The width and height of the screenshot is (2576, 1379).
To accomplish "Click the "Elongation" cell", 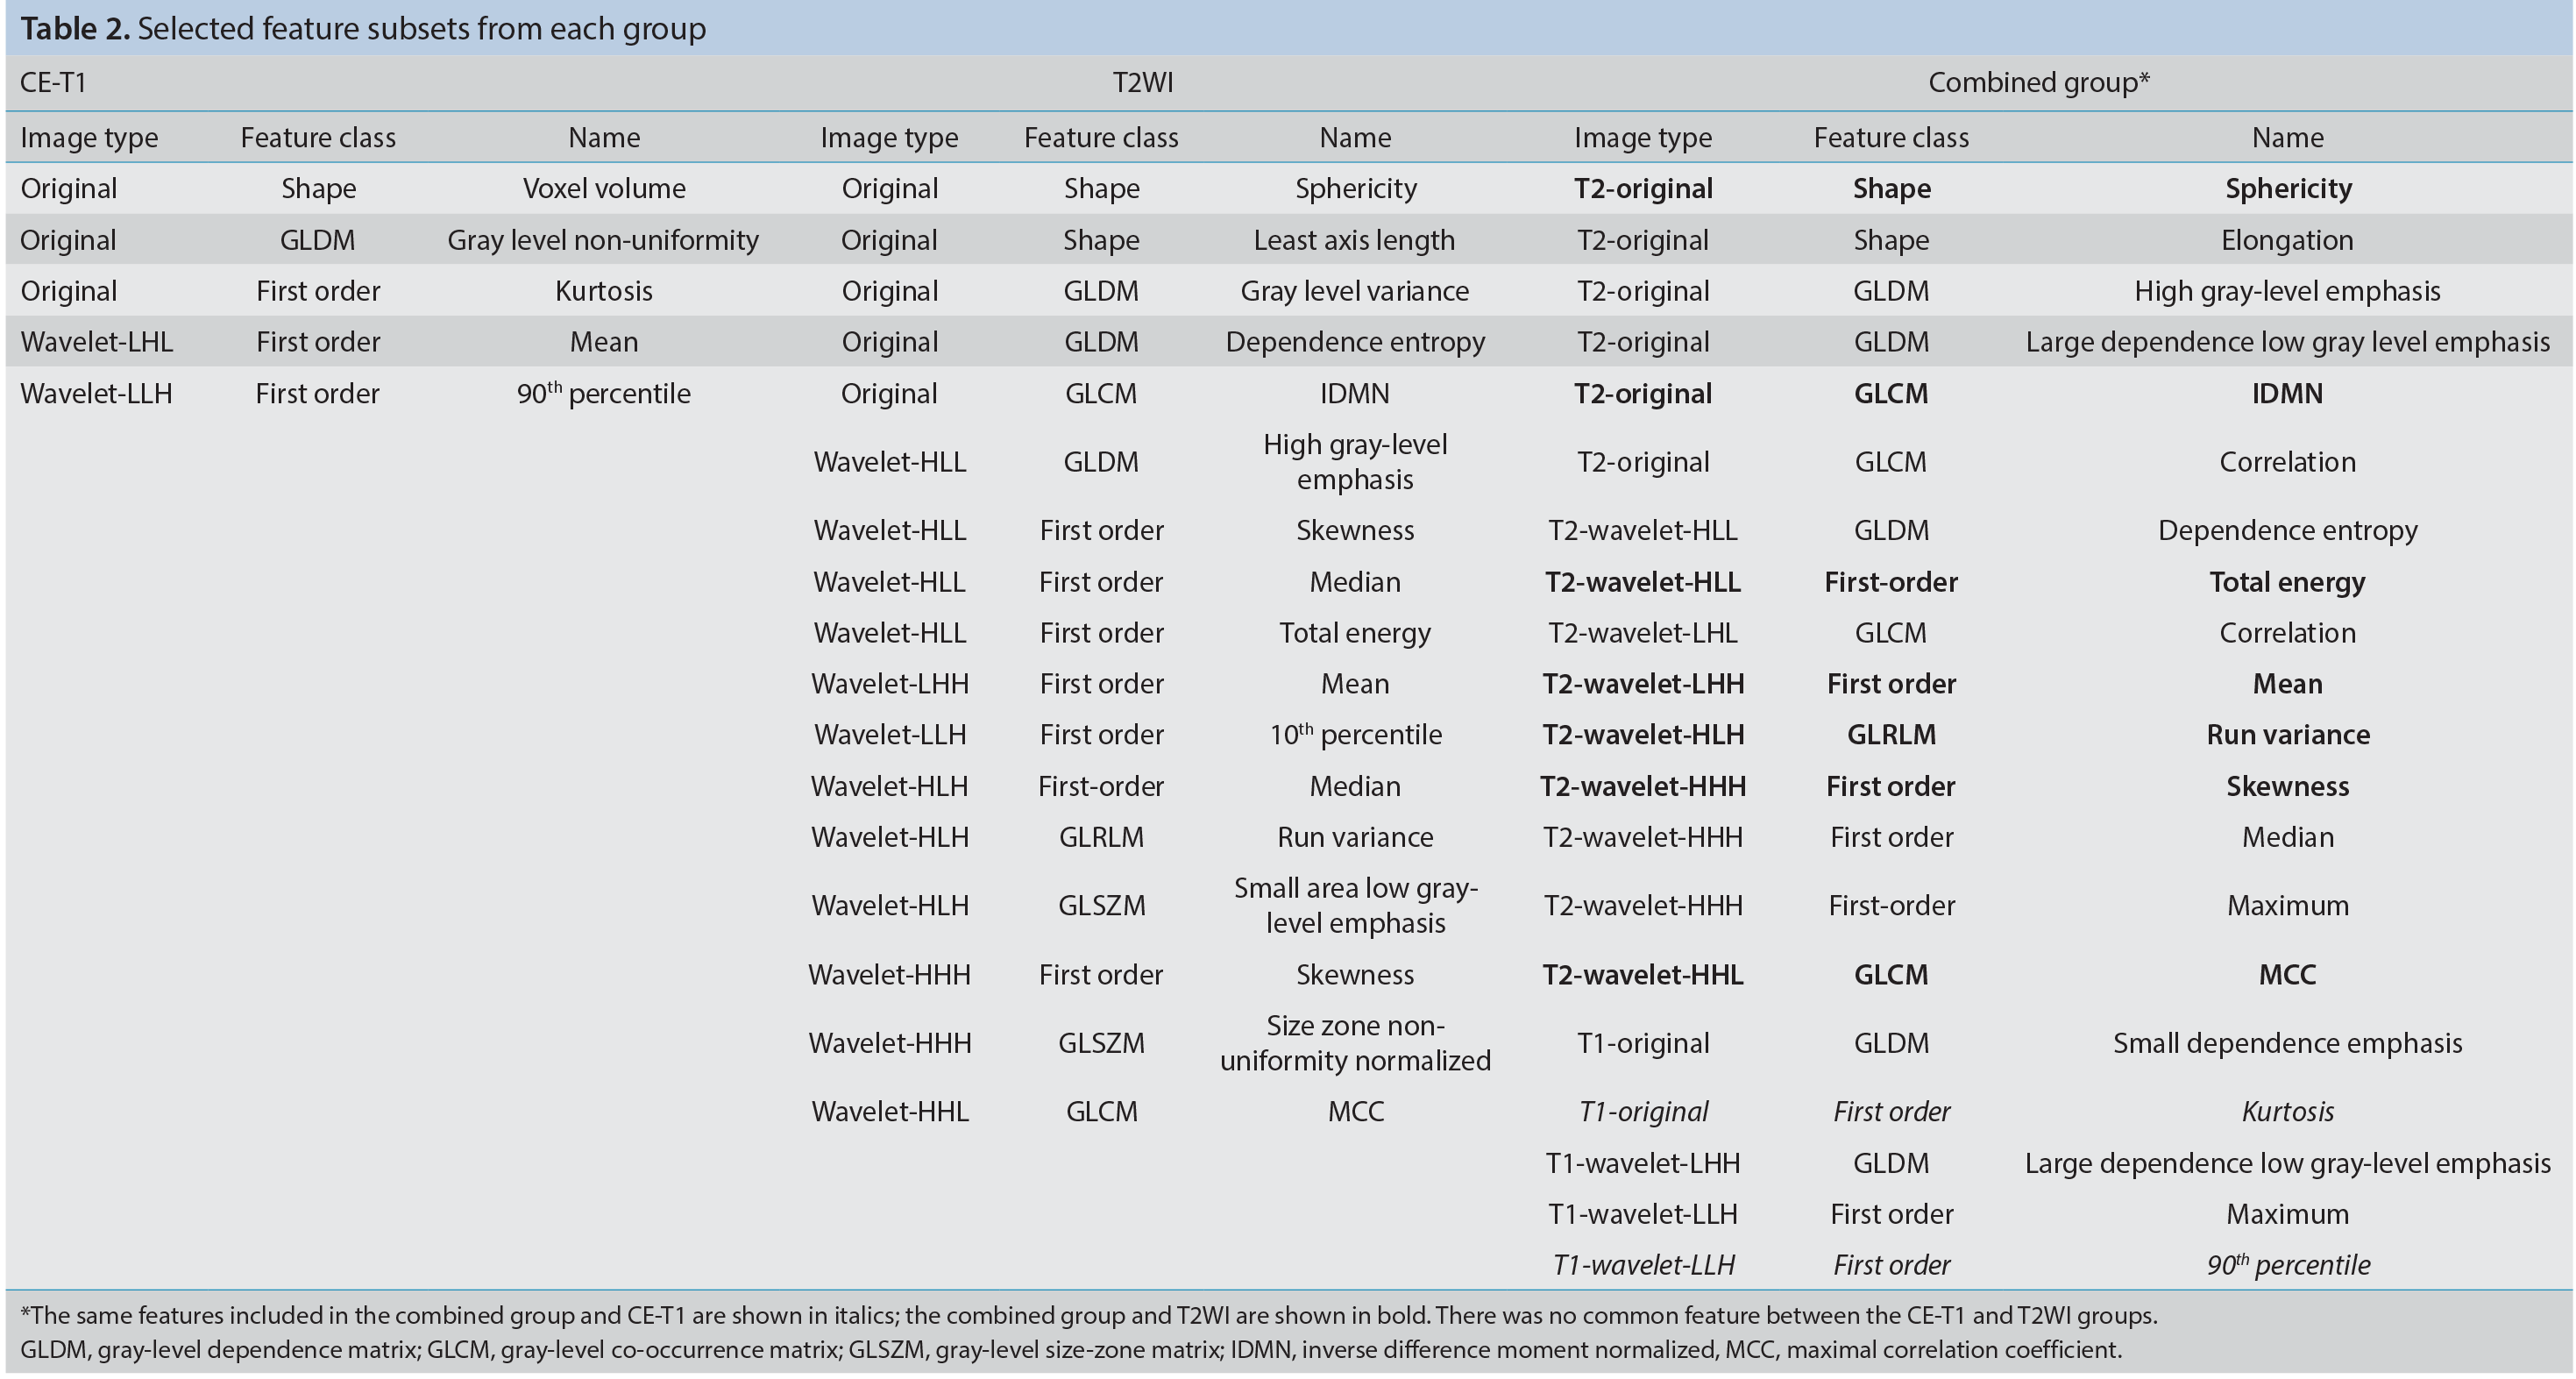I will click(2287, 240).
